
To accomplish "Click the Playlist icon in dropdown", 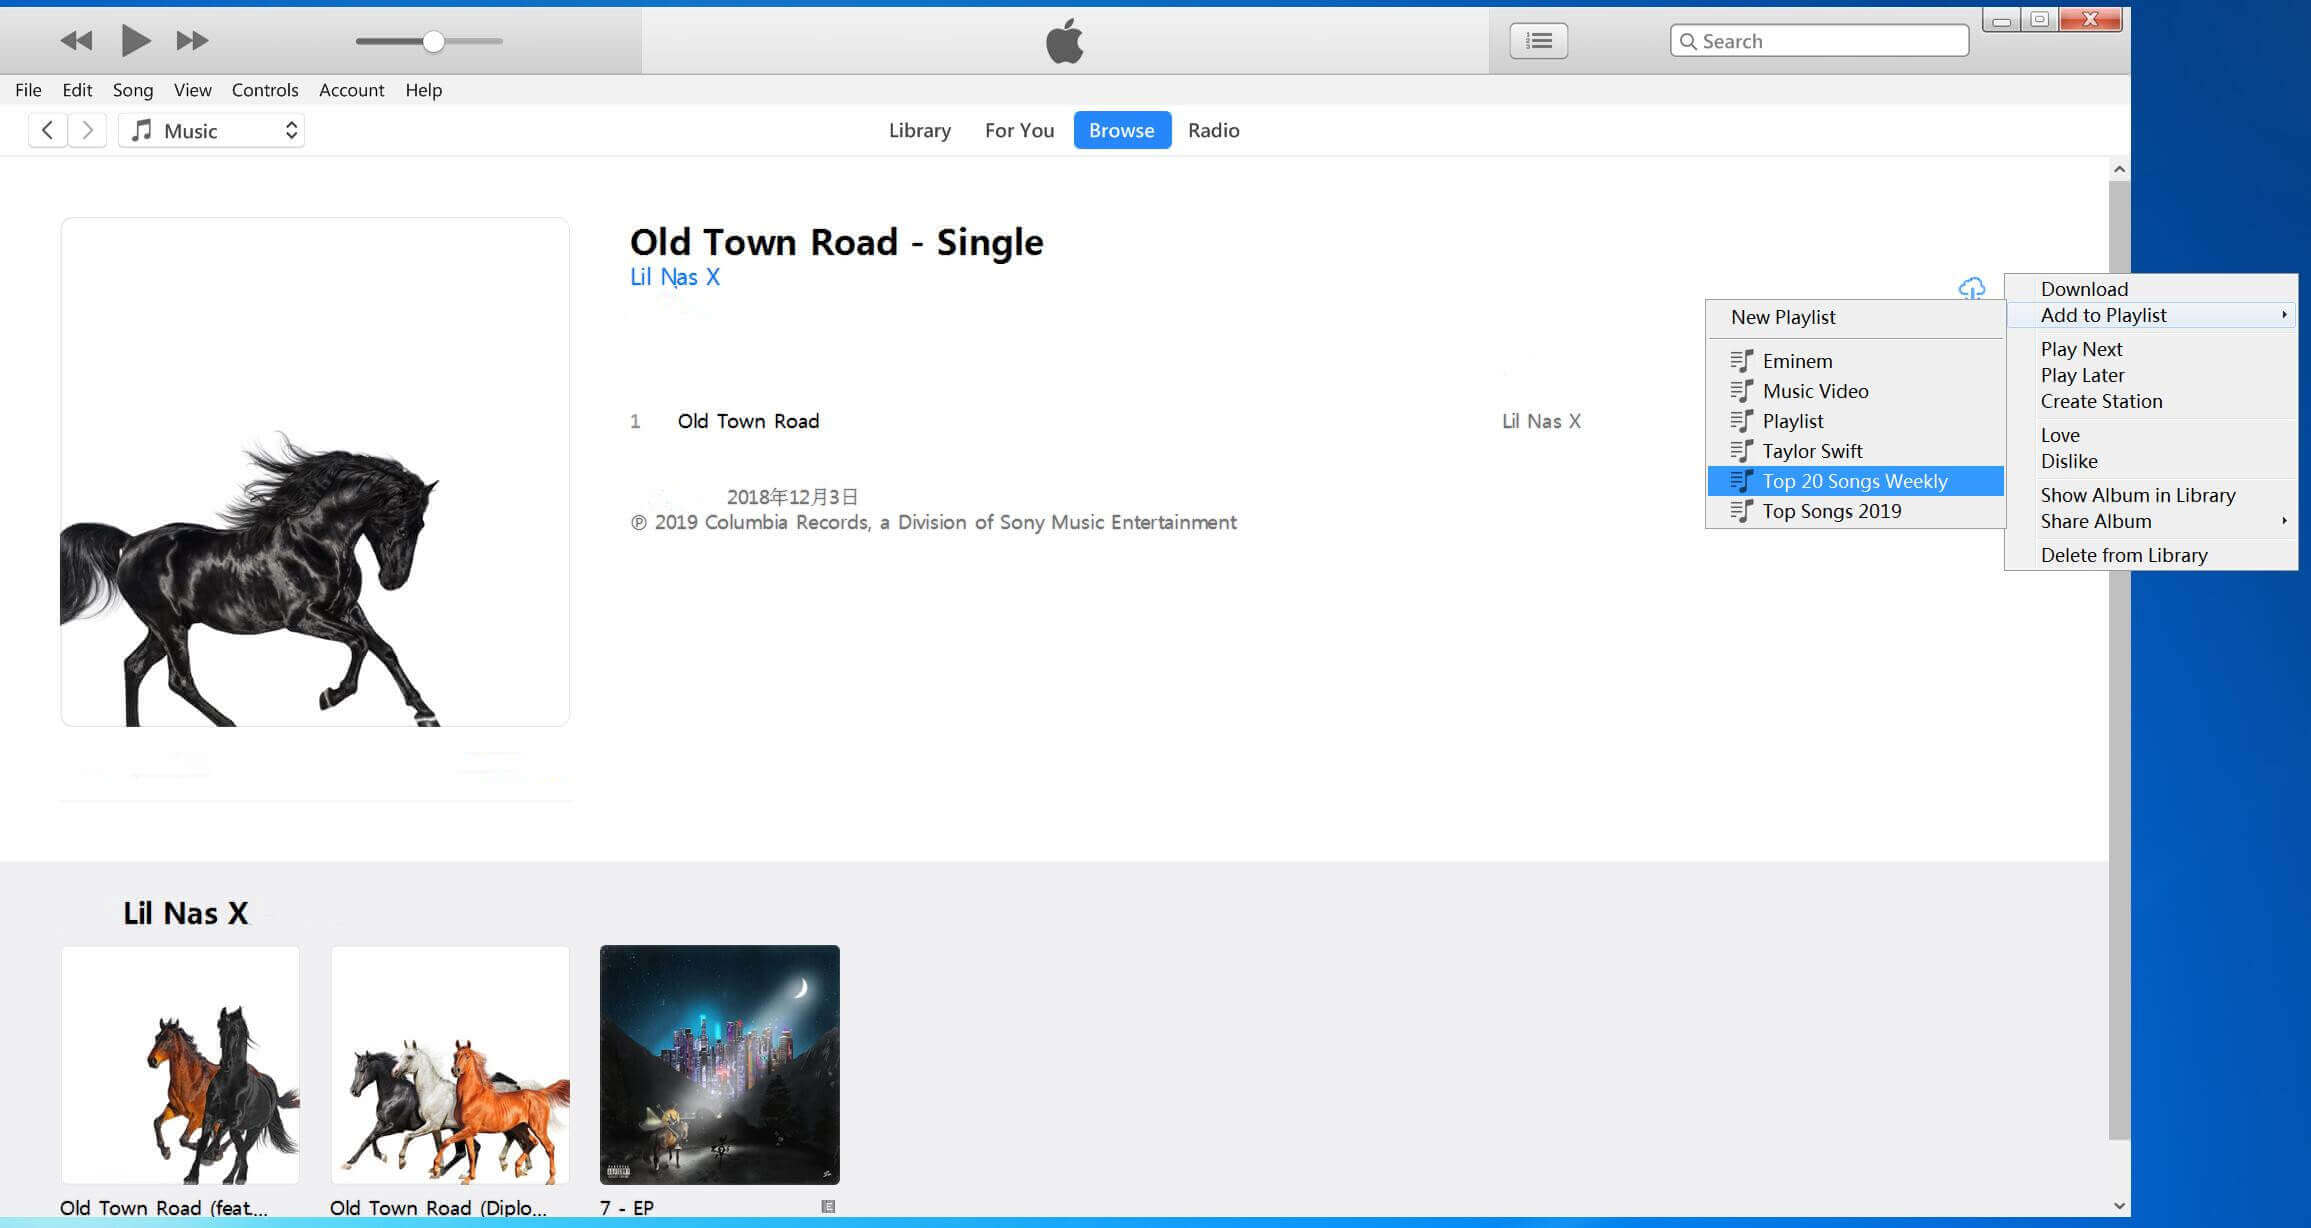I will (x=1739, y=419).
